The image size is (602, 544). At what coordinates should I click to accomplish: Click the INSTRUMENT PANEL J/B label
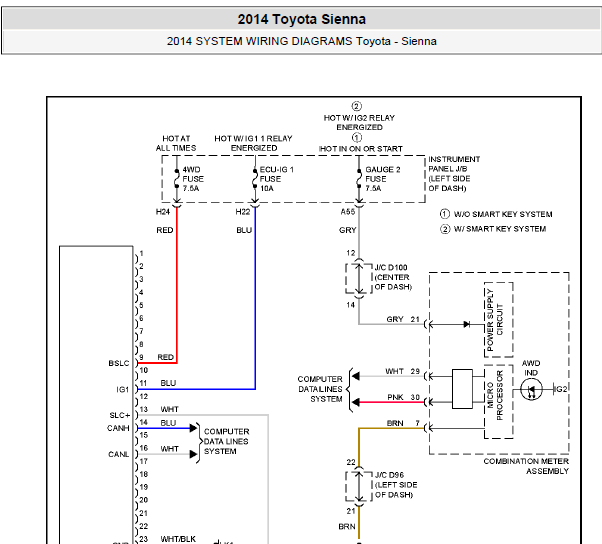click(454, 174)
